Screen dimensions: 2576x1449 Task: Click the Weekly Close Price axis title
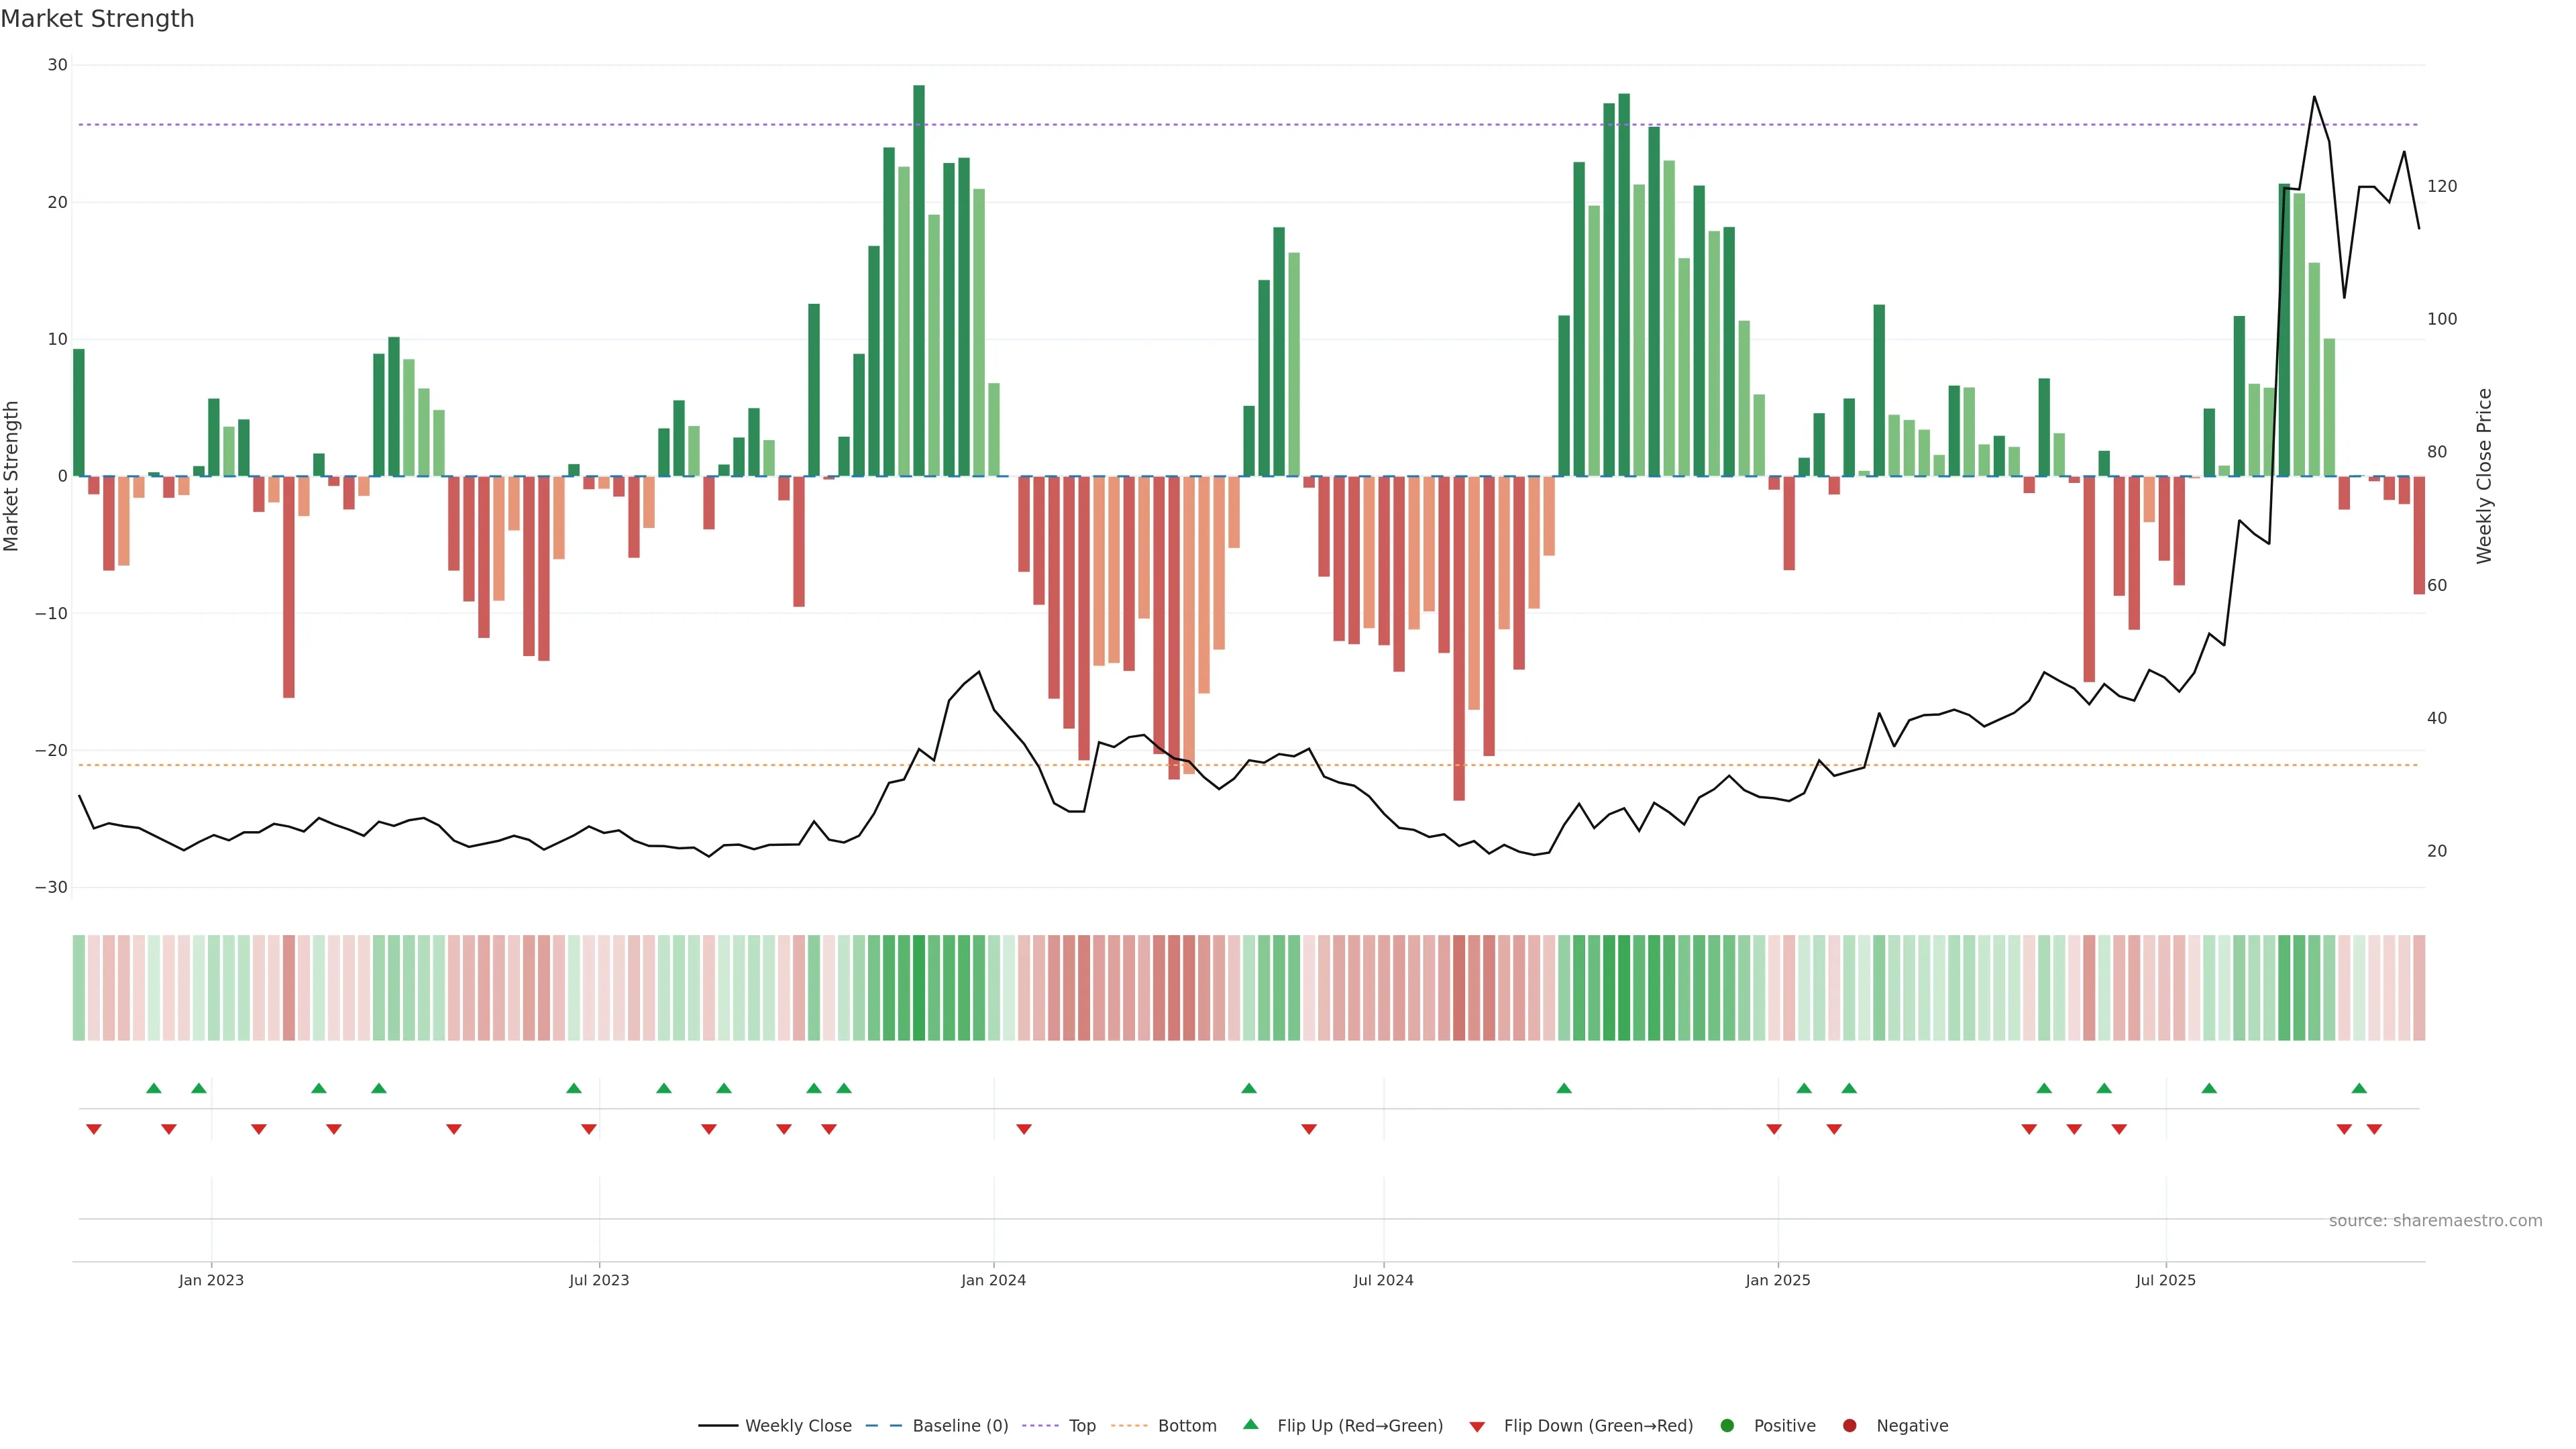[2484, 476]
